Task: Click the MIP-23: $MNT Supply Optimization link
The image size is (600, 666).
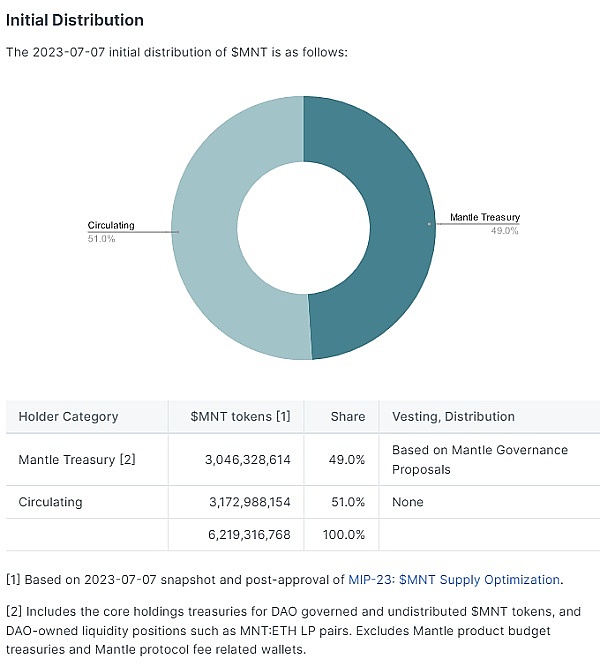Action: pyautogui.click(x=453, y=579)
